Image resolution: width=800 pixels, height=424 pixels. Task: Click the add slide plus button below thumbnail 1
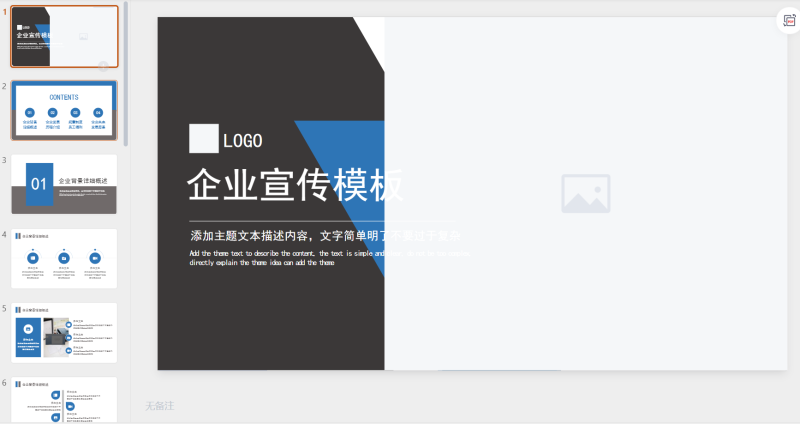tap(103, 66)
